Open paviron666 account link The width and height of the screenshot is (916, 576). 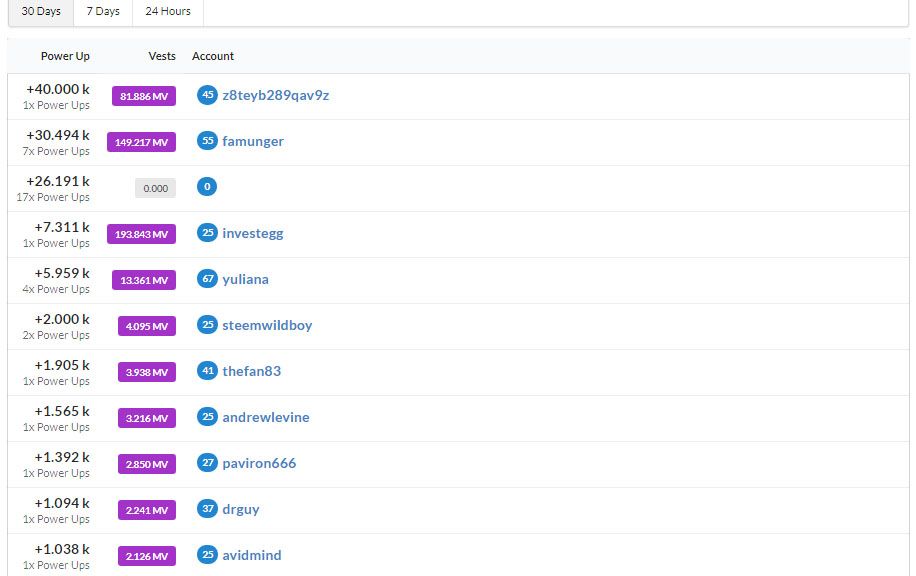tap(259, 463)
